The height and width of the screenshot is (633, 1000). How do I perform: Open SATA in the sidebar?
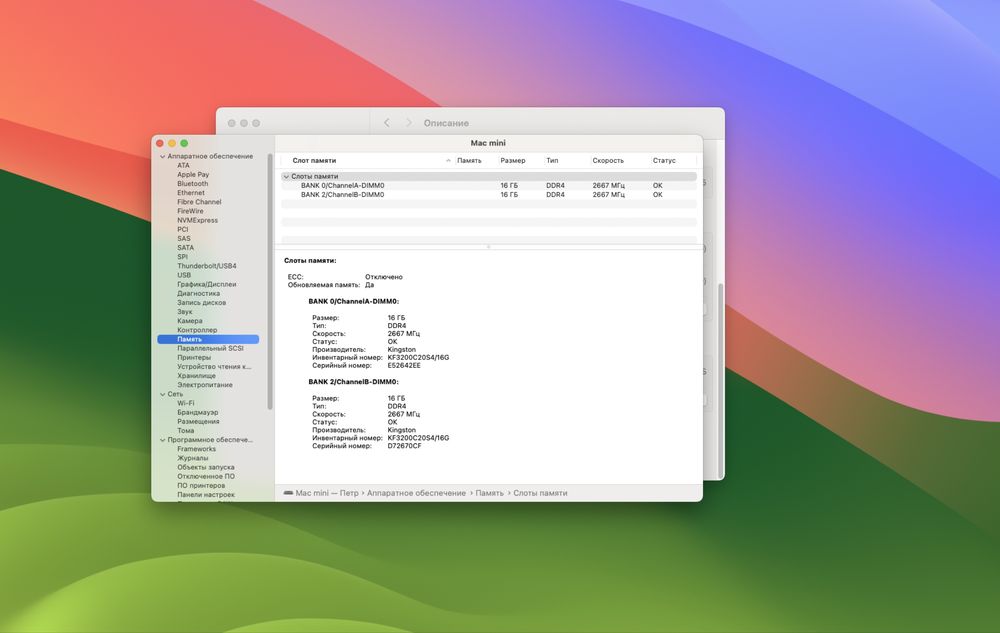coord(186,247)
